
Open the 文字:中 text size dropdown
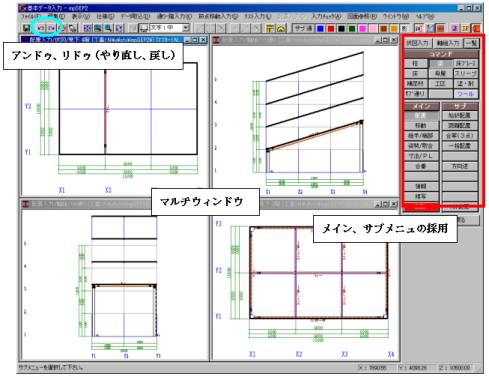click(186, 28)
